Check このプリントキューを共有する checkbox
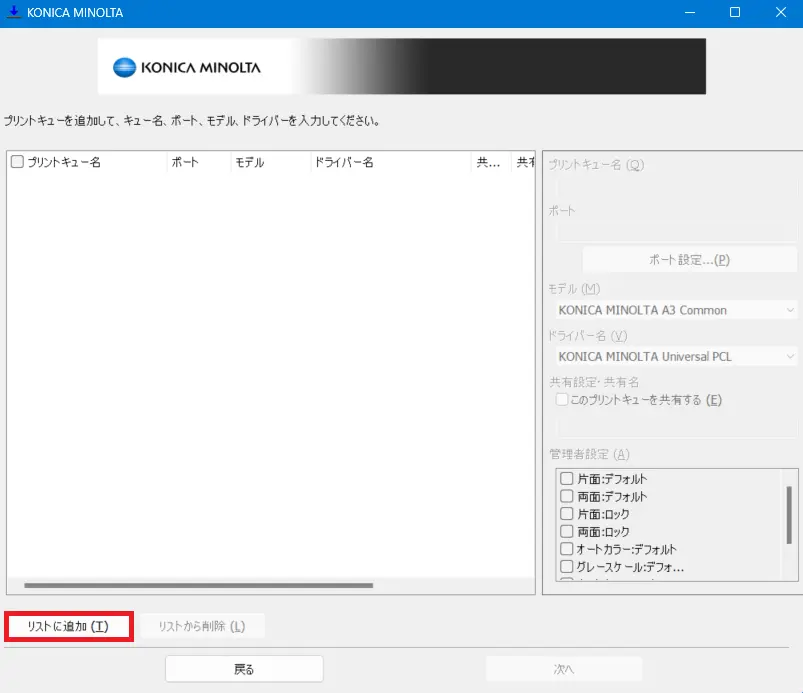 [x=562, y=400]
